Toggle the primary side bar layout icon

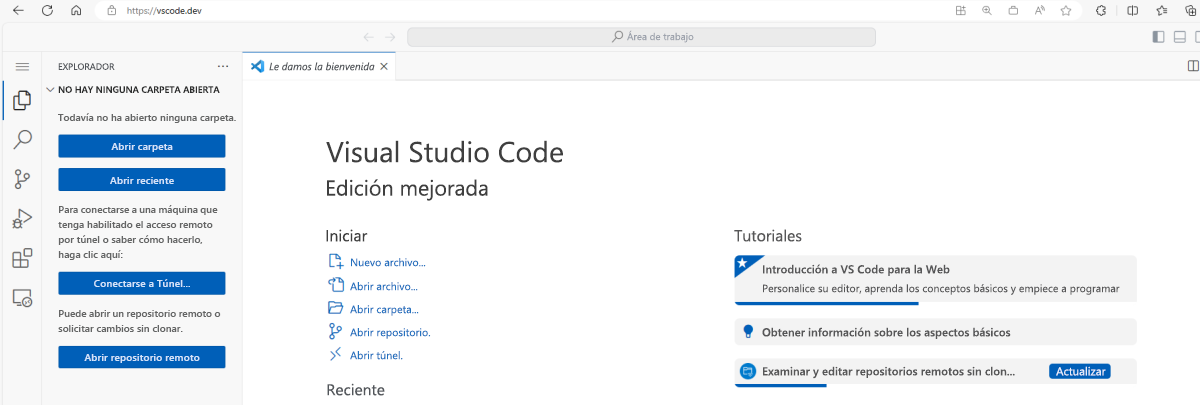pos(1158,37)
